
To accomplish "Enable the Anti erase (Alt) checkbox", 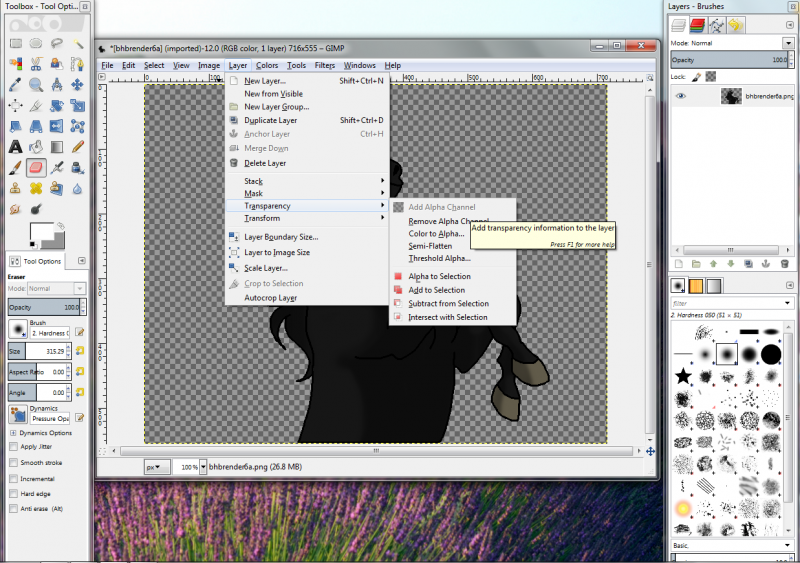I will 14,509.
